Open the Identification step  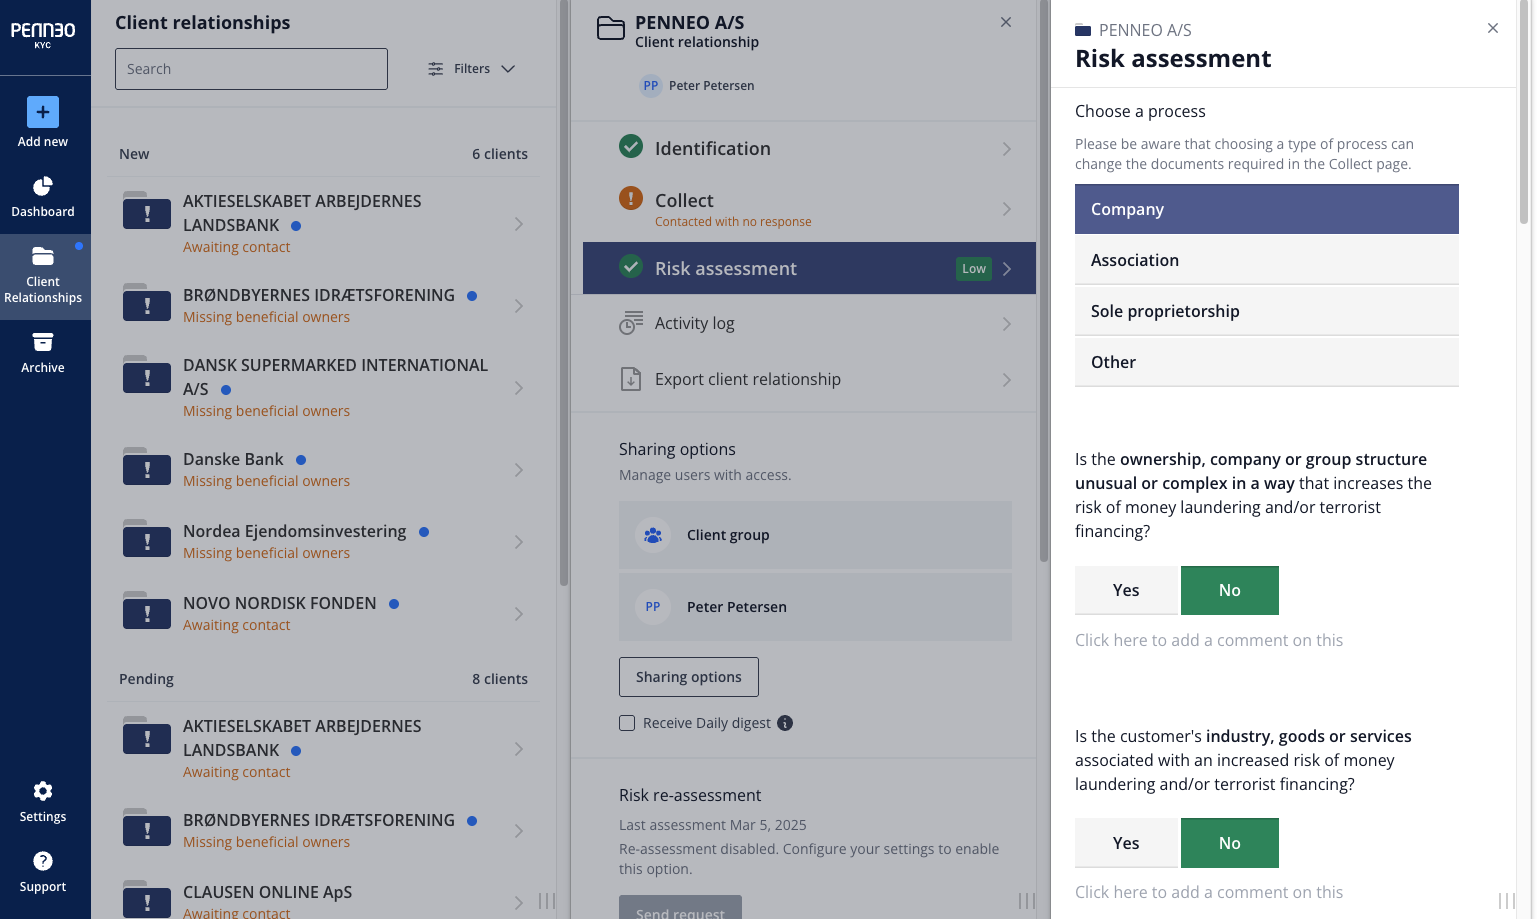pos(809,149)
